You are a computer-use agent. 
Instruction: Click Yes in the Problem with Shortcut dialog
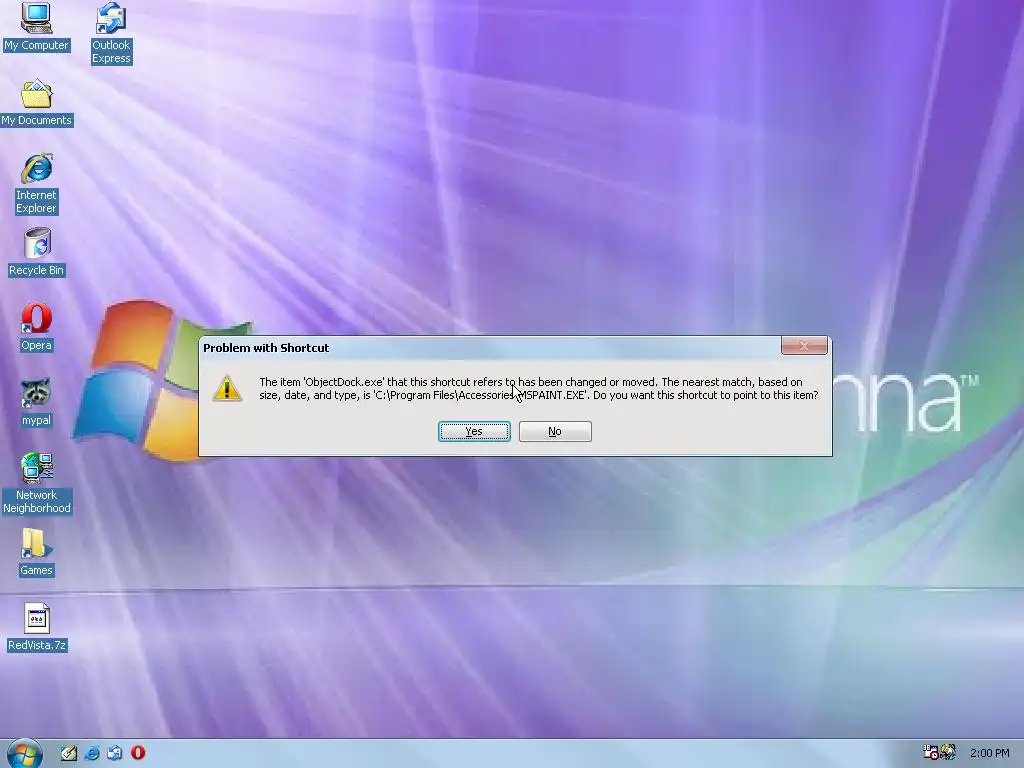pyautogui.click(x=474, y=431)
